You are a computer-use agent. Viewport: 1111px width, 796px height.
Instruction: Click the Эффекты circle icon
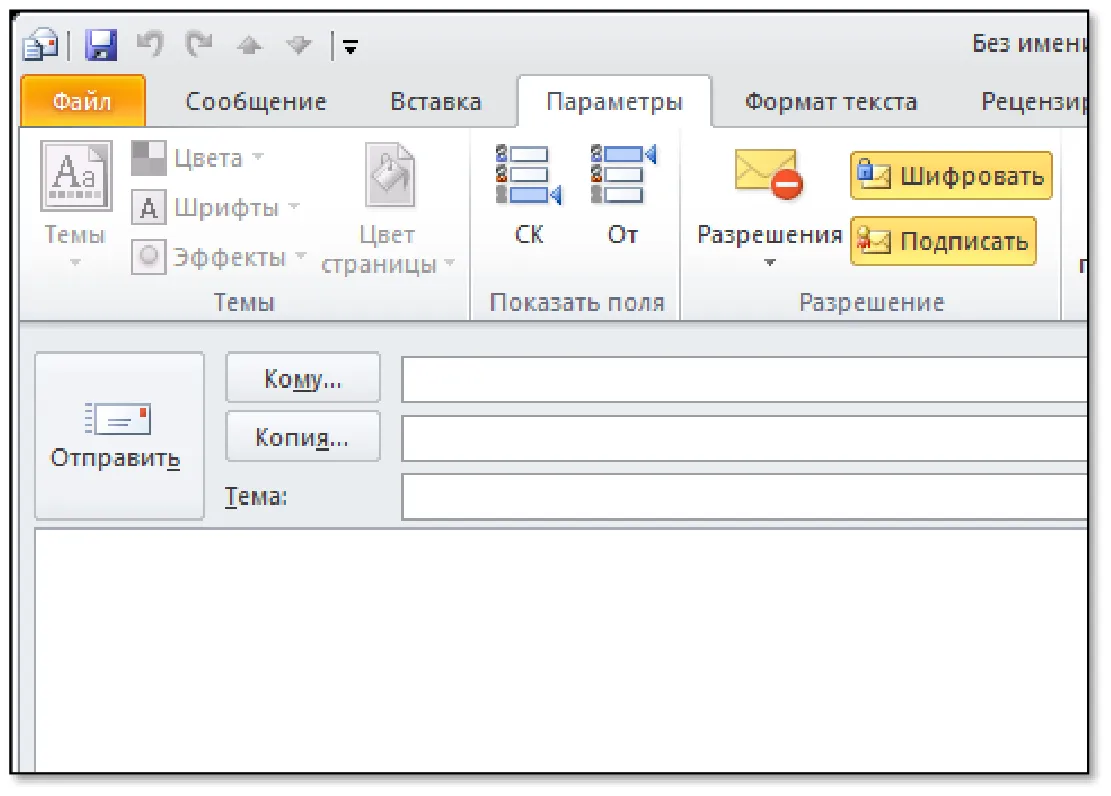149,257
